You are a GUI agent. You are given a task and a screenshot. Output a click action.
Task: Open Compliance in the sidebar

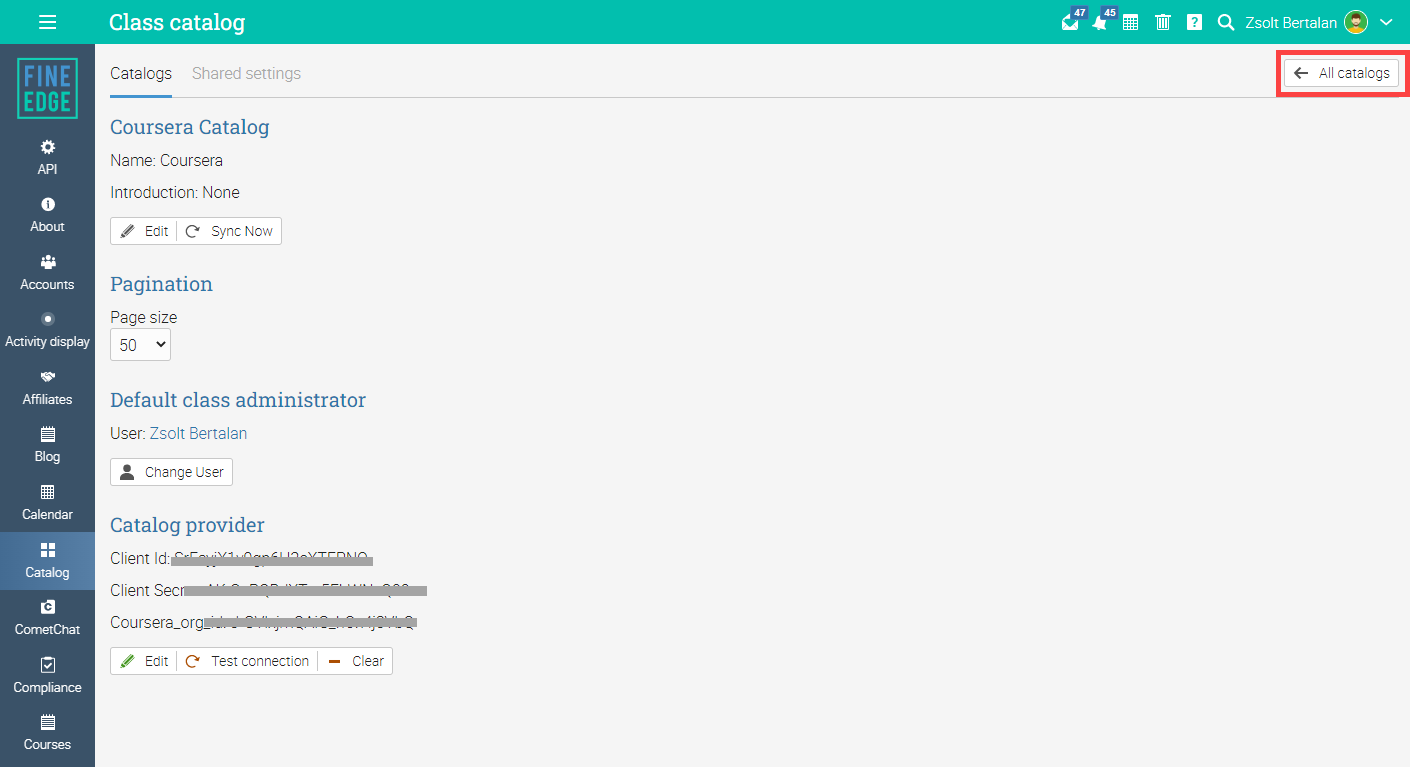pos(47,676)
